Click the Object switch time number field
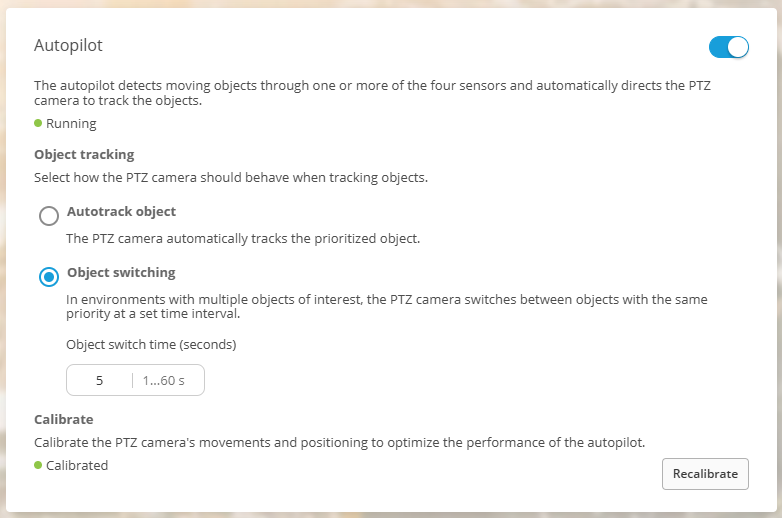Image resolution: width=782 pixels, height=518 pixels. [100, 380]
